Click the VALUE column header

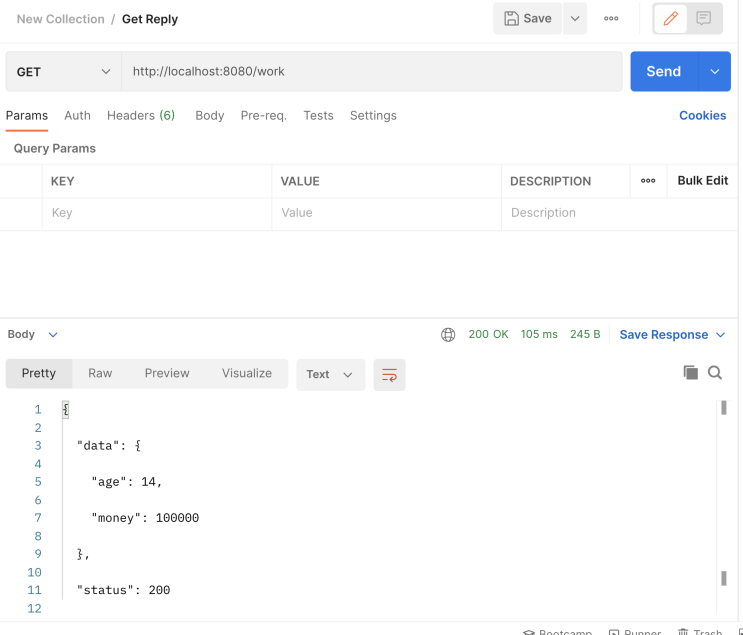[x=300, y=181]
